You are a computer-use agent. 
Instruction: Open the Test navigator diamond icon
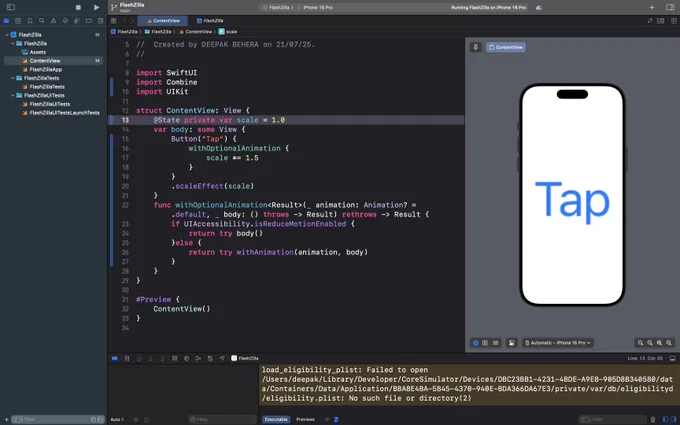click(65, 21)
